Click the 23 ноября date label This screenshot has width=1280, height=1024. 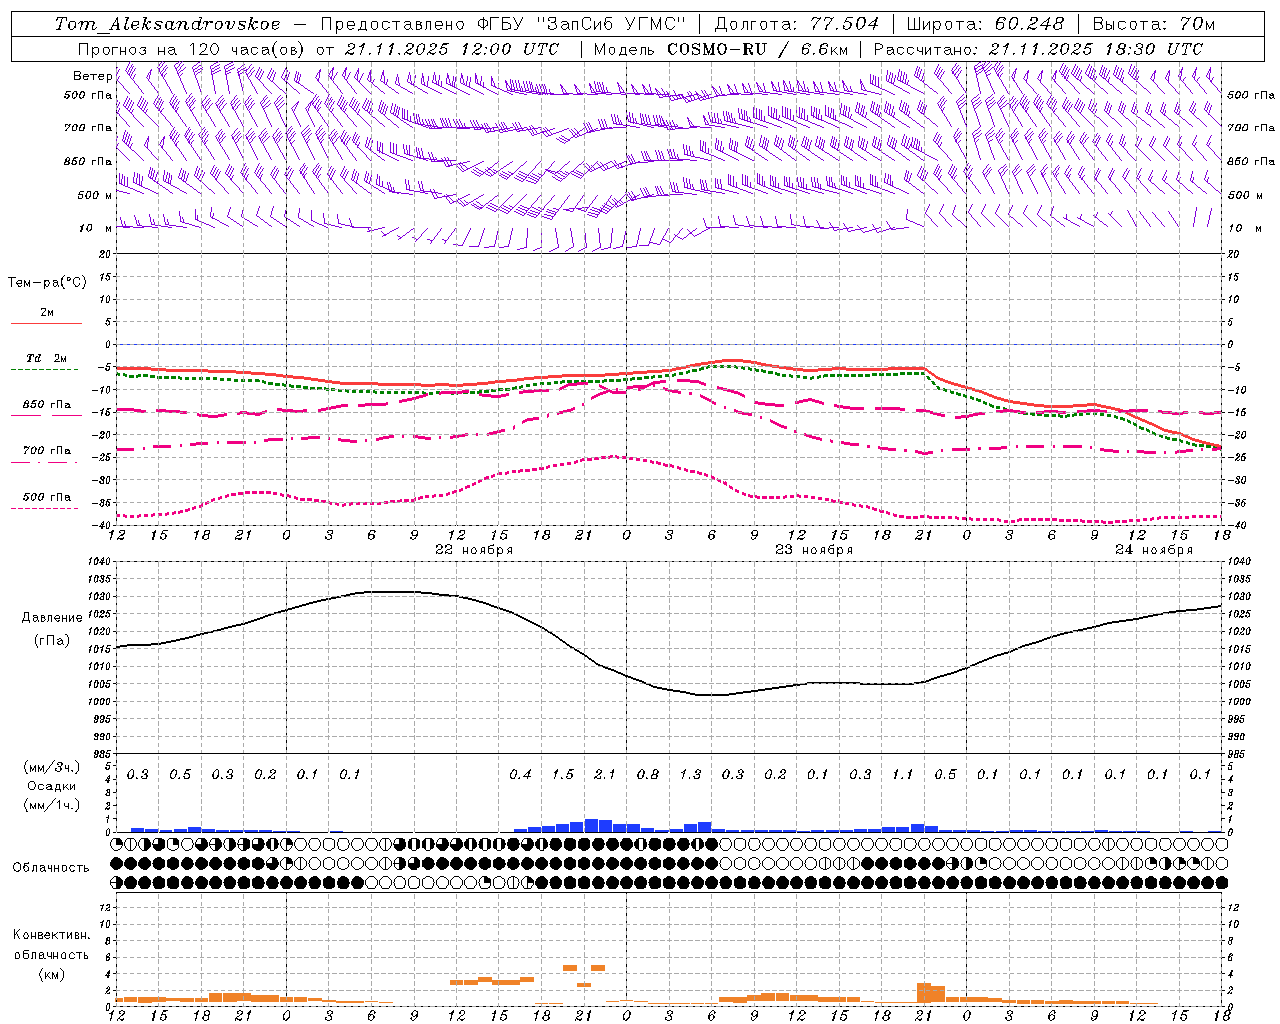[814, 550]
